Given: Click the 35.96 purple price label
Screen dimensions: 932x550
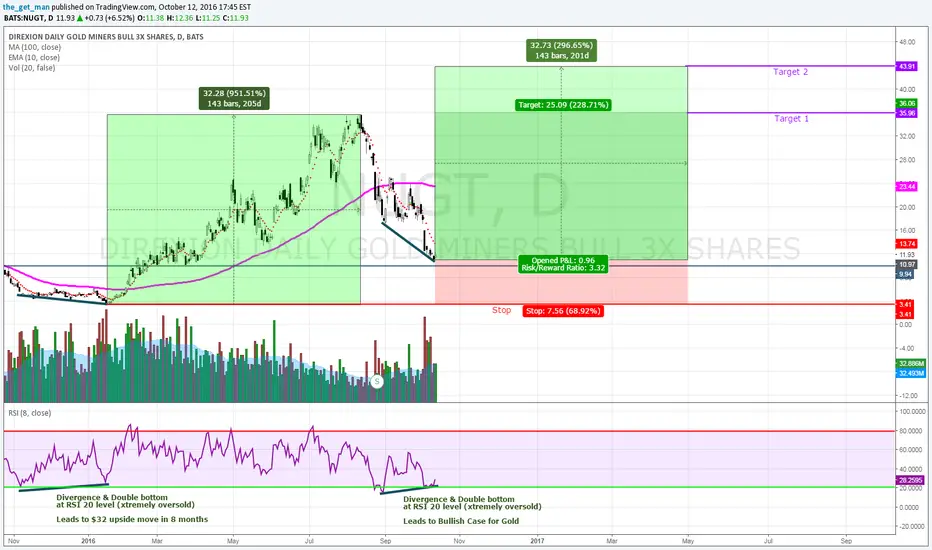Looking at the screenshot, I should pos(907,113).
